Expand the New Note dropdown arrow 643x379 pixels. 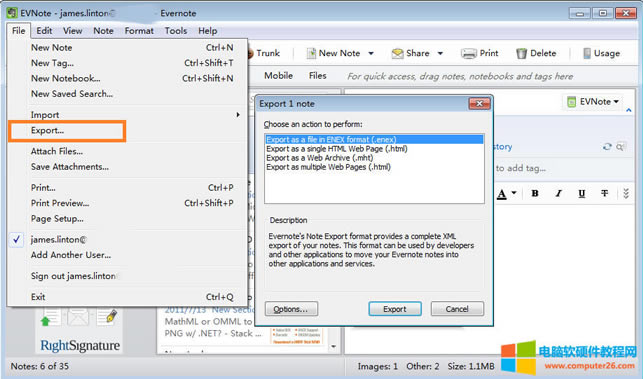pos(371,53)
